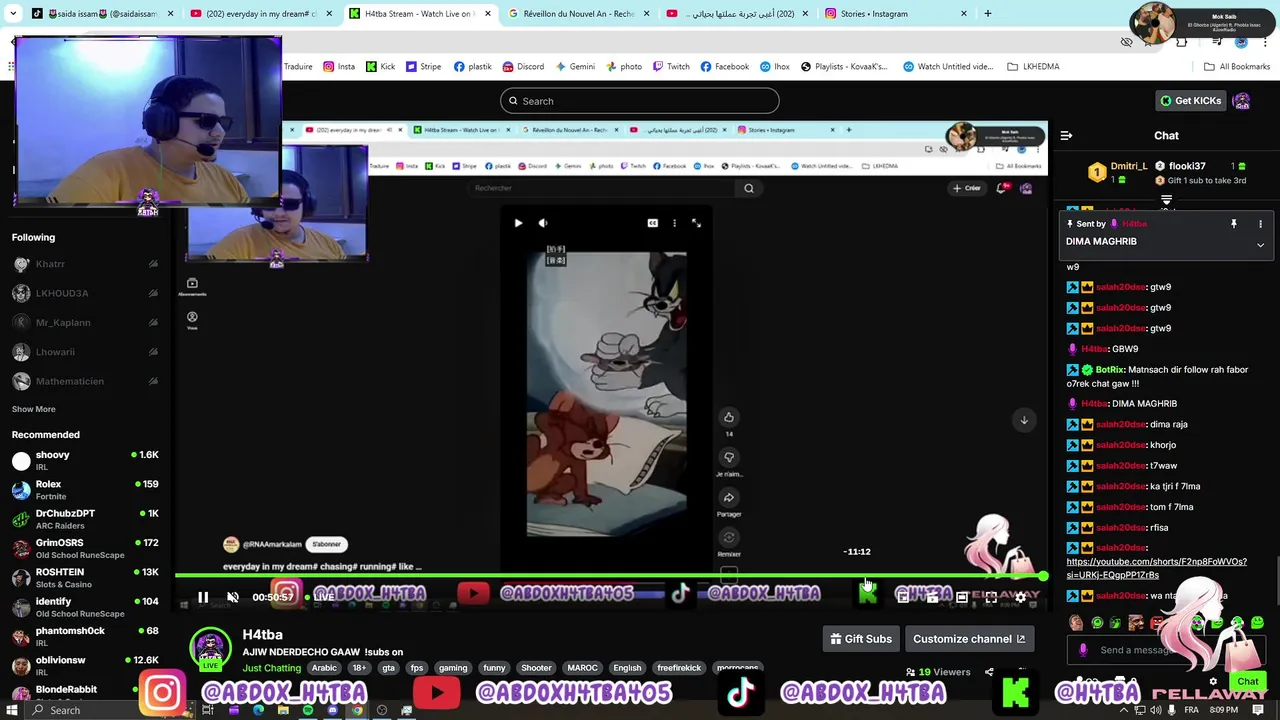
Task: Open Customize channel link
Action: (969, 639)
